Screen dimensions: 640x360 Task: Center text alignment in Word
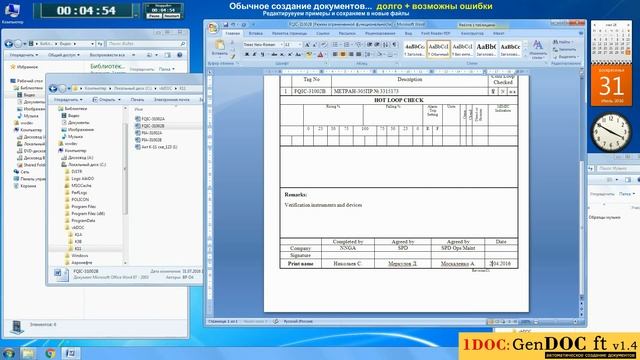343,54
